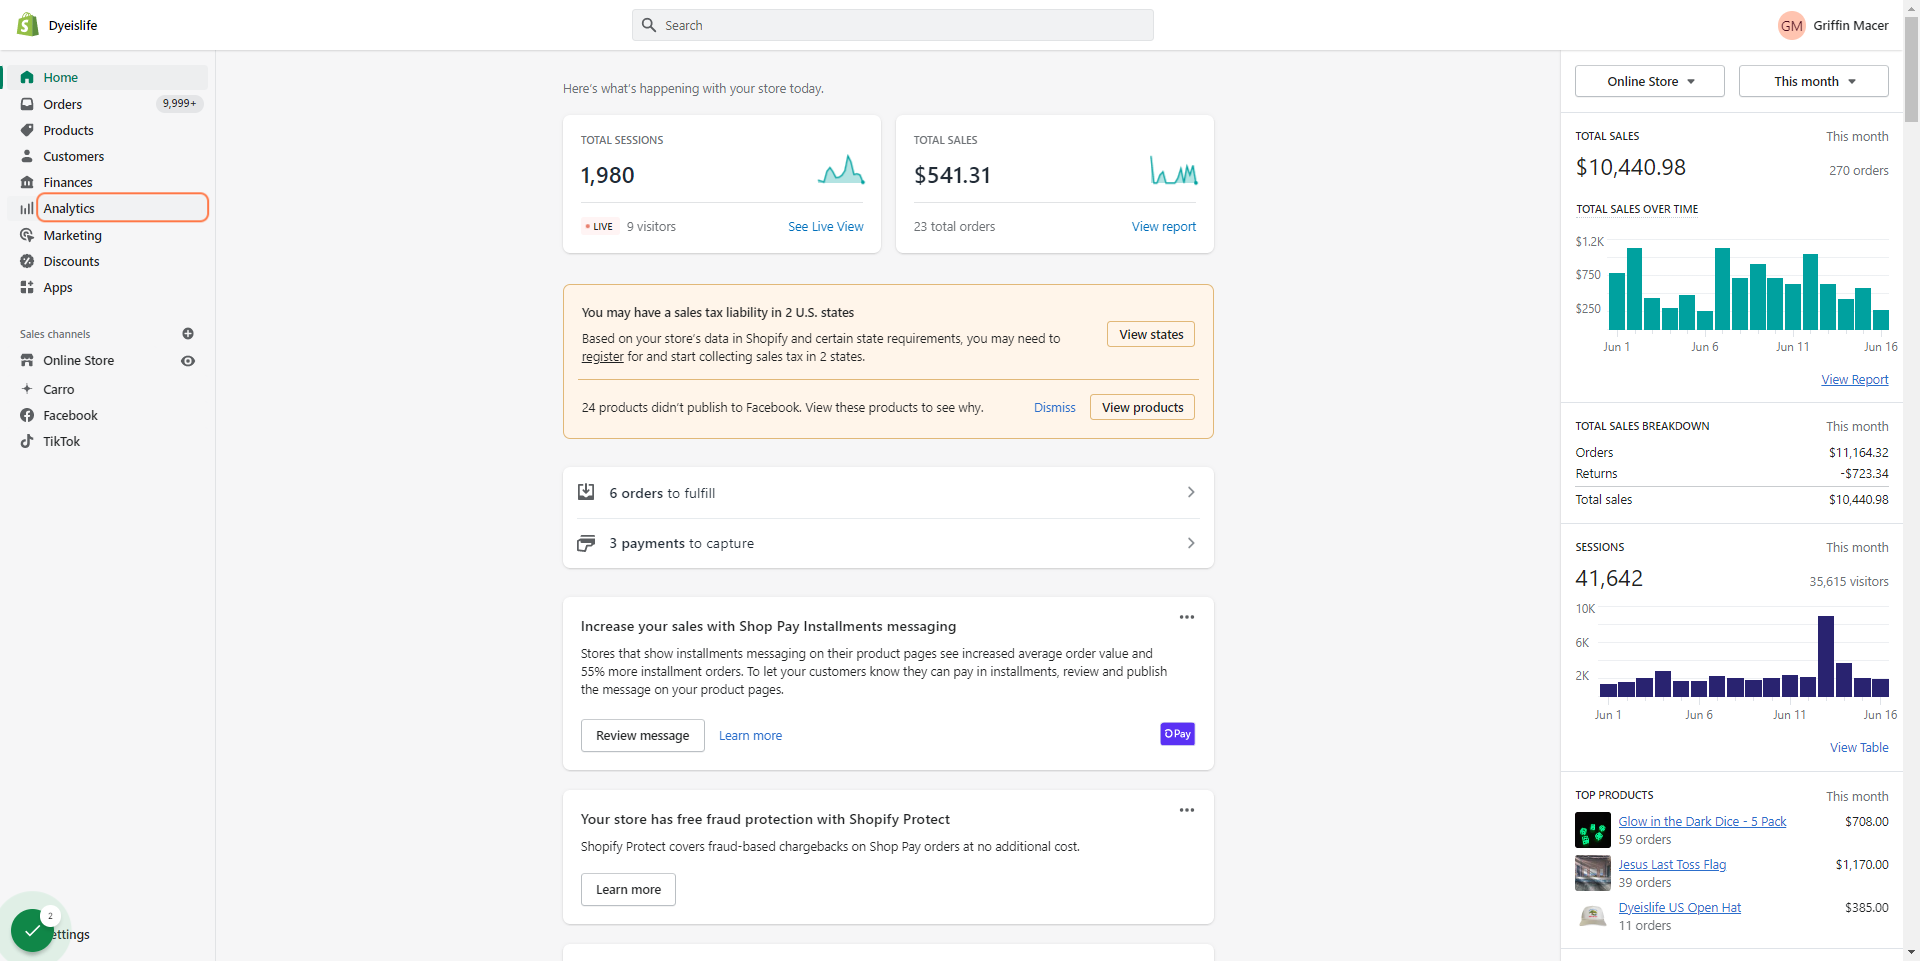The height and width of the screenshot is (961, 1920).
Task: Click the Discounts percent icon
Action: (x=27, y=261)
